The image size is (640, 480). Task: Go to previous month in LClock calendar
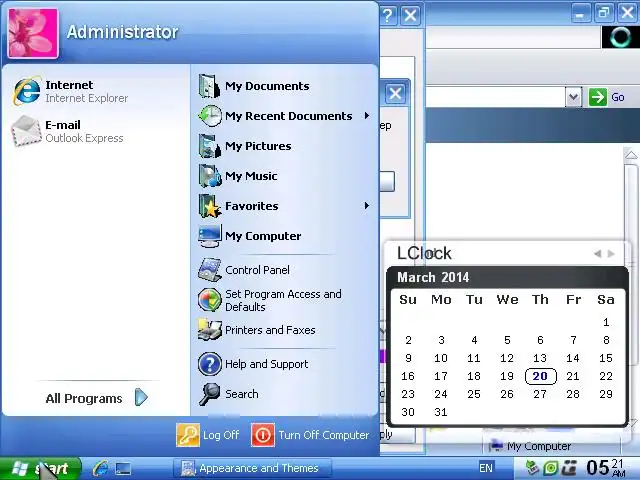coord(598,254)
